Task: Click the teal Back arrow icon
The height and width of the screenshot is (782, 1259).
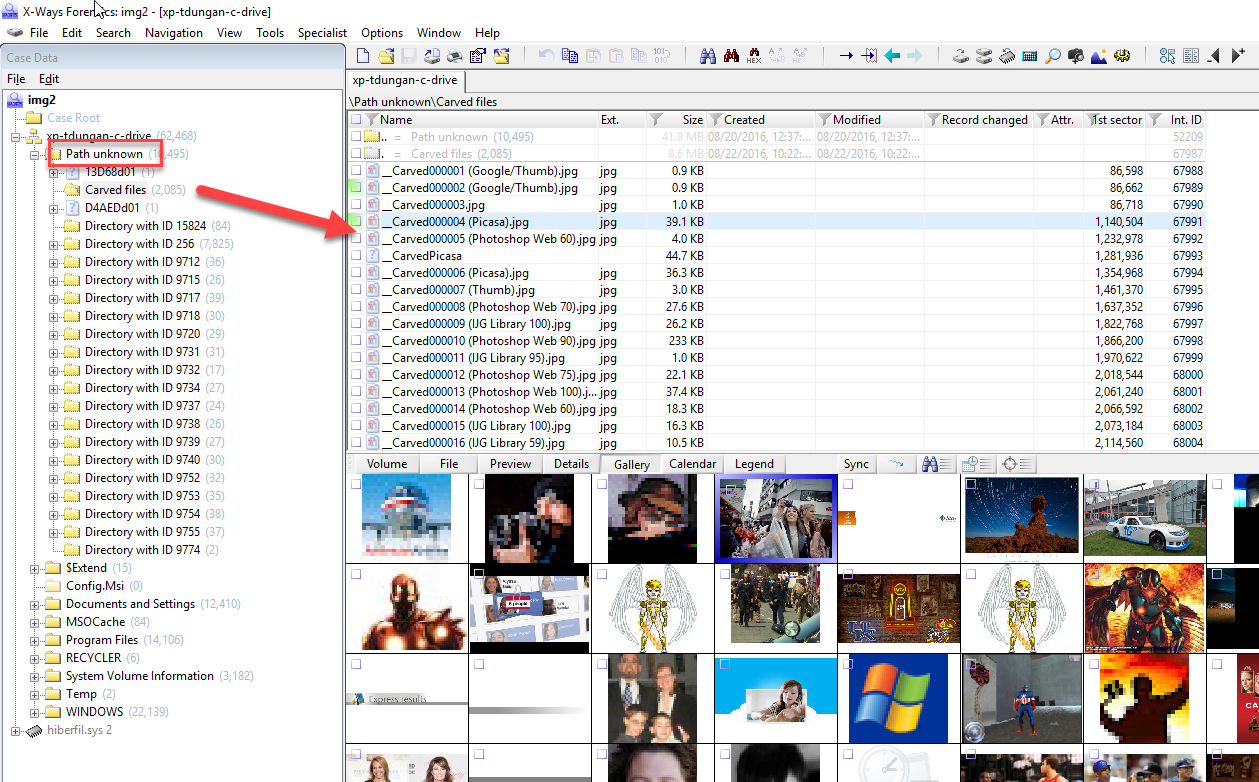Action: click(x=892, y=56)
